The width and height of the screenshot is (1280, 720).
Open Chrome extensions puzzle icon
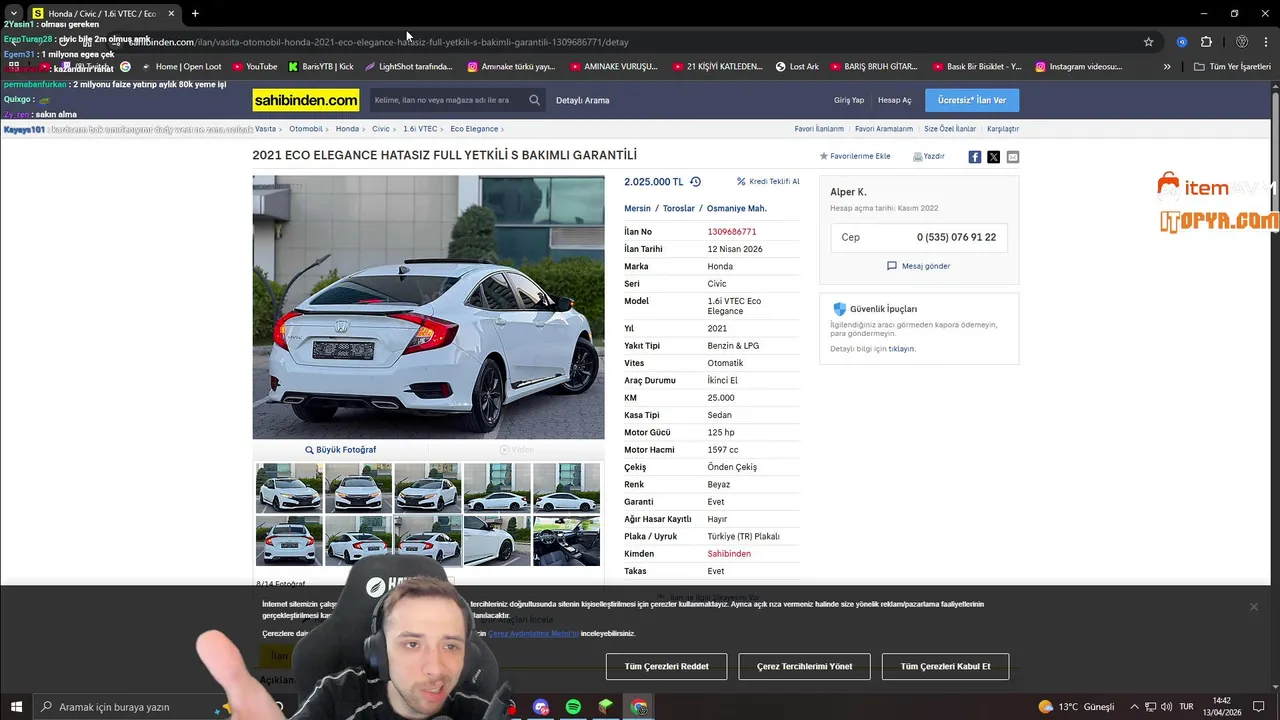point(1206,42)
